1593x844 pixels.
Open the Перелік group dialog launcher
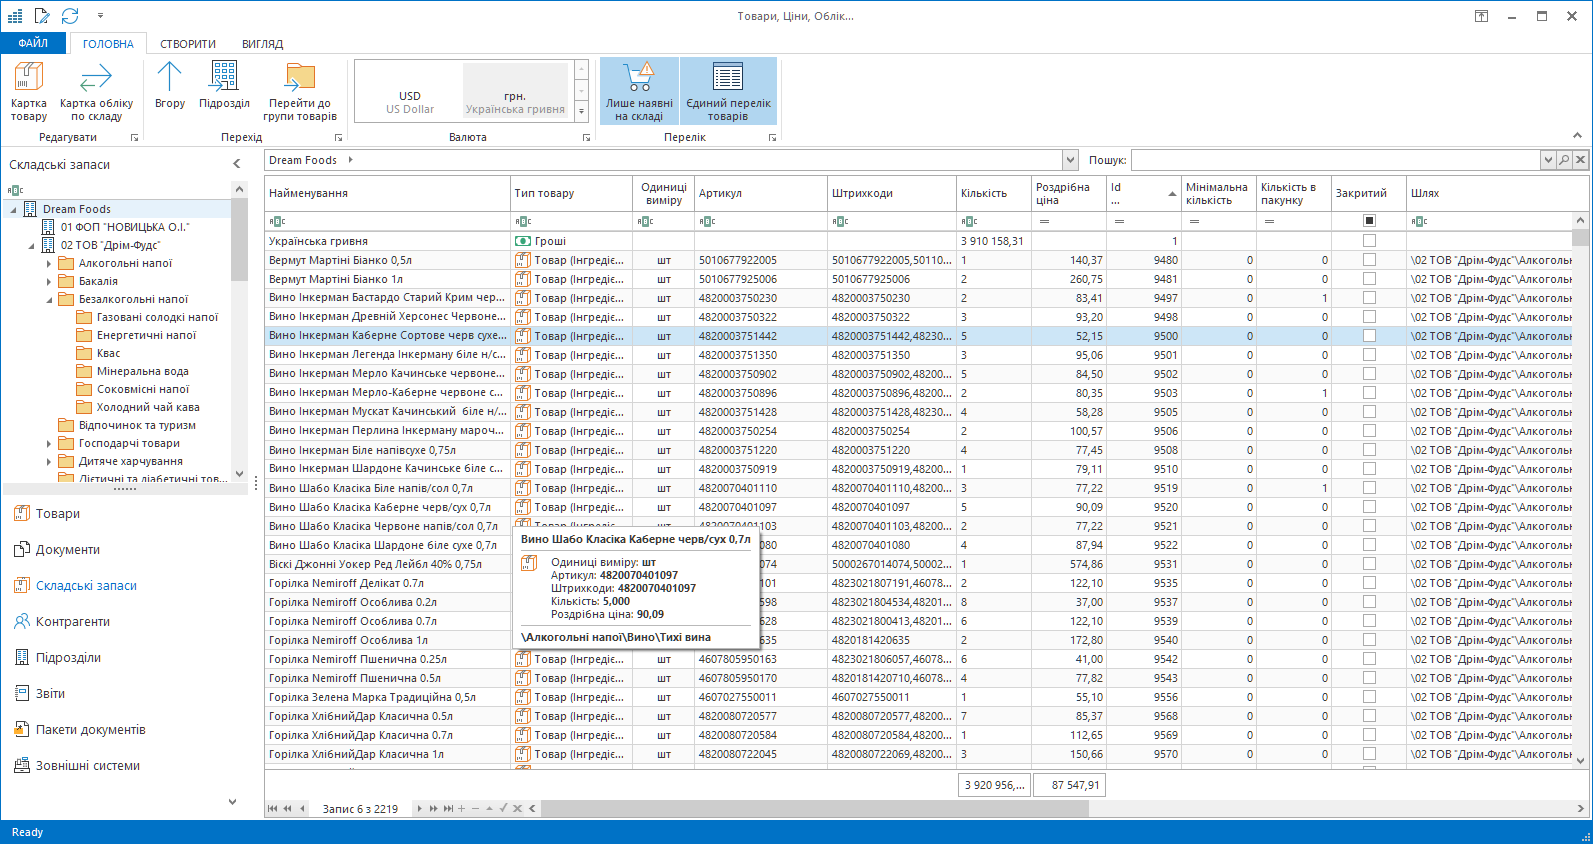click(x=772, y=138)
